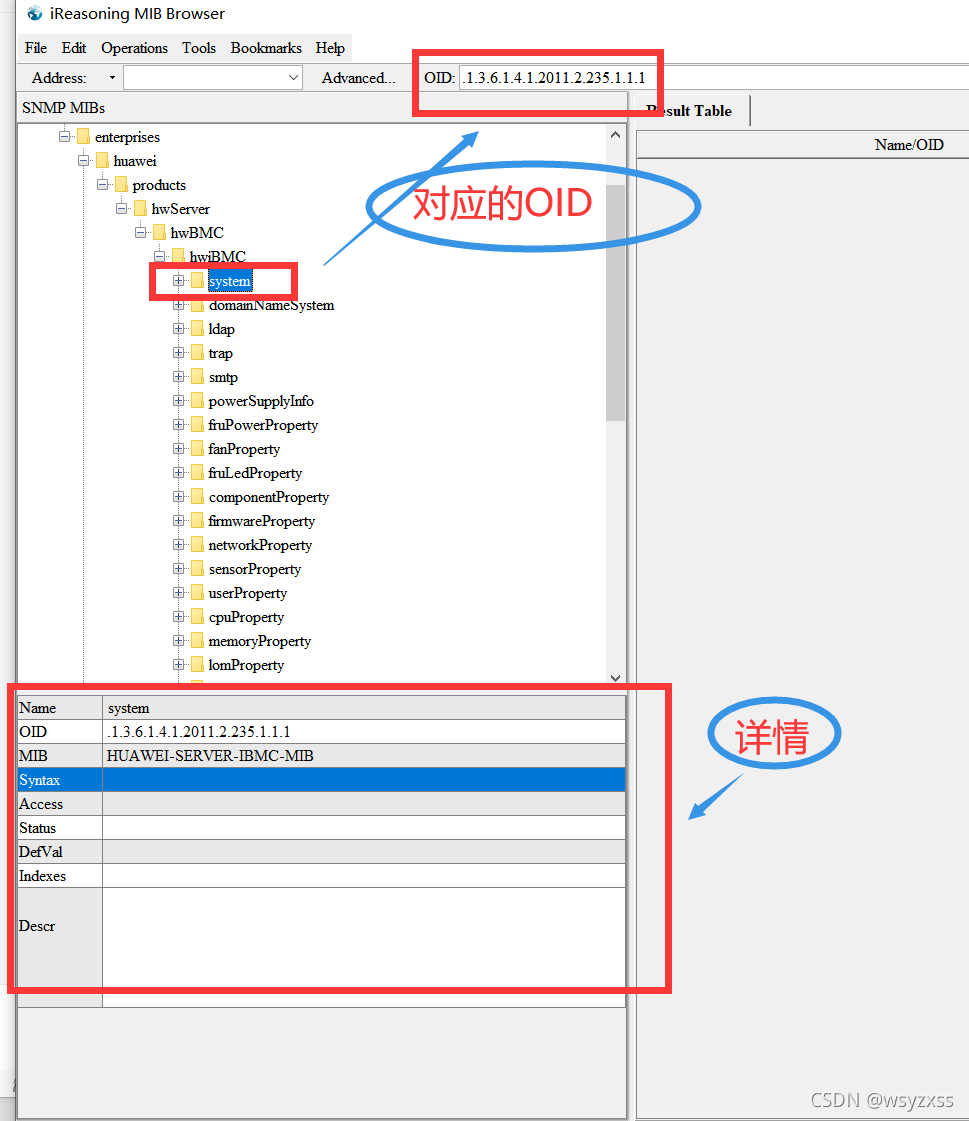Expand the ldap tree node
Viewport: 969px width, 1121px height.
(x=179, y=328)
